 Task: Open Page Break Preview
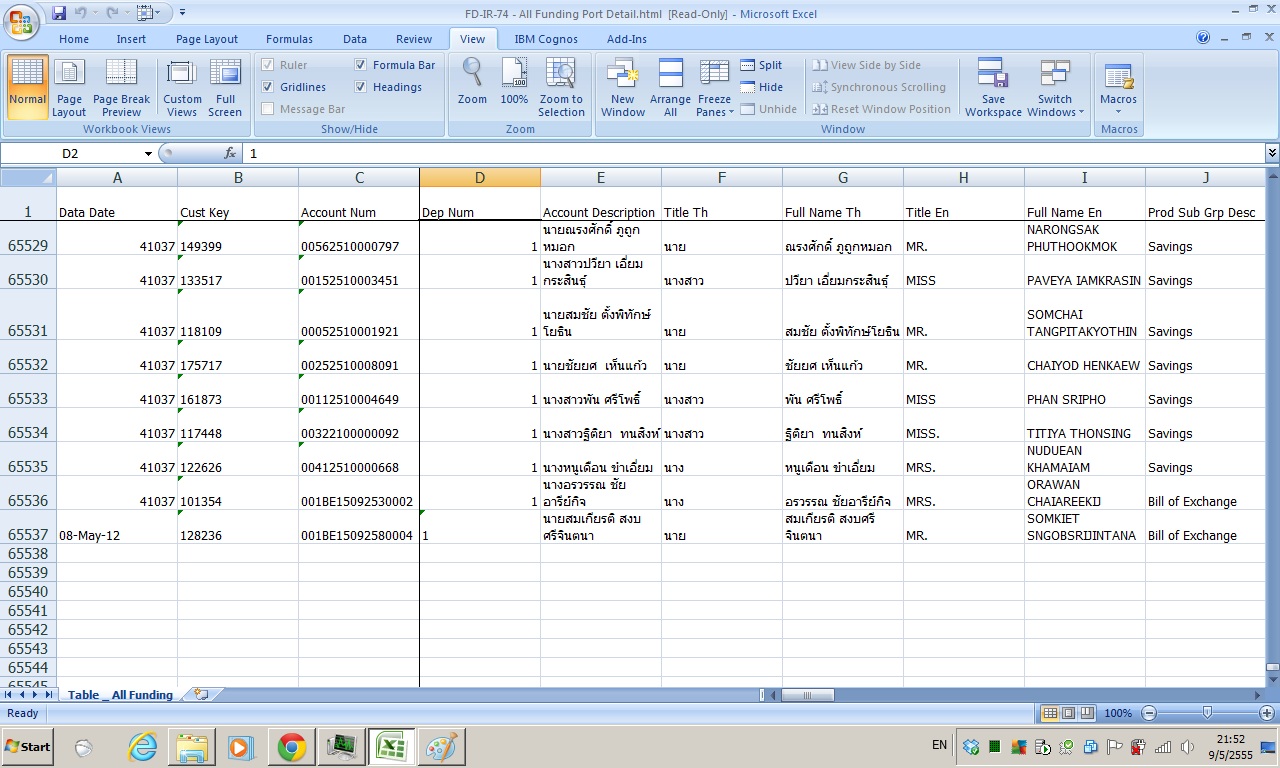[x=121, y=87]
